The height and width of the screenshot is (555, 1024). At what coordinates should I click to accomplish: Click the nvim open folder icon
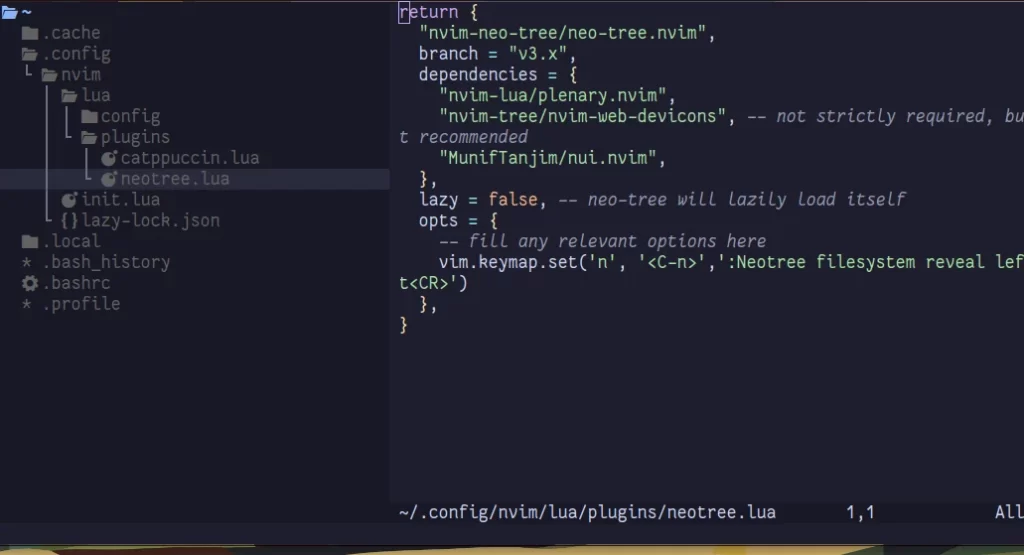(50, 75)
